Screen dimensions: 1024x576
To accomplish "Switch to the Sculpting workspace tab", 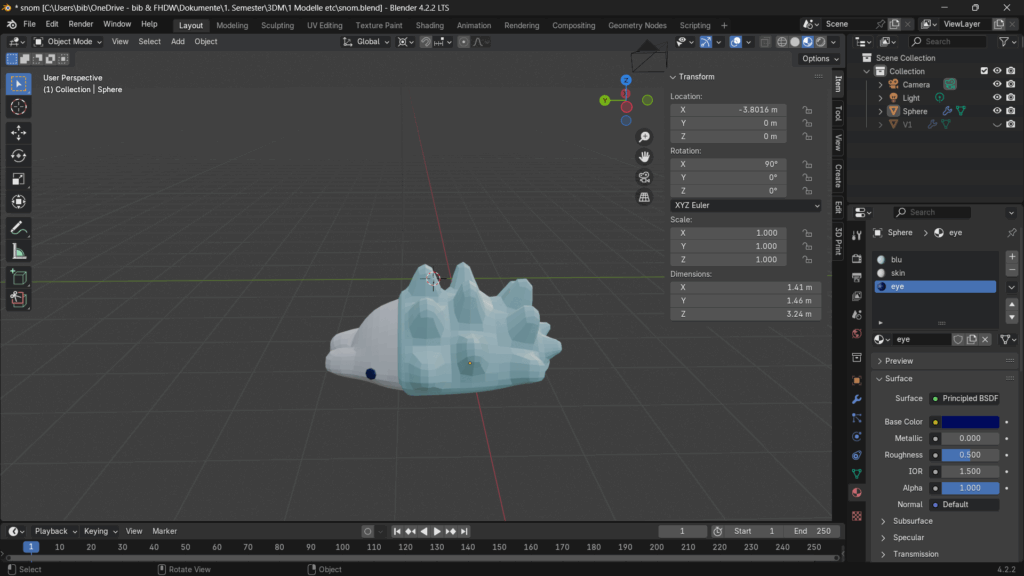I will 277,25.
